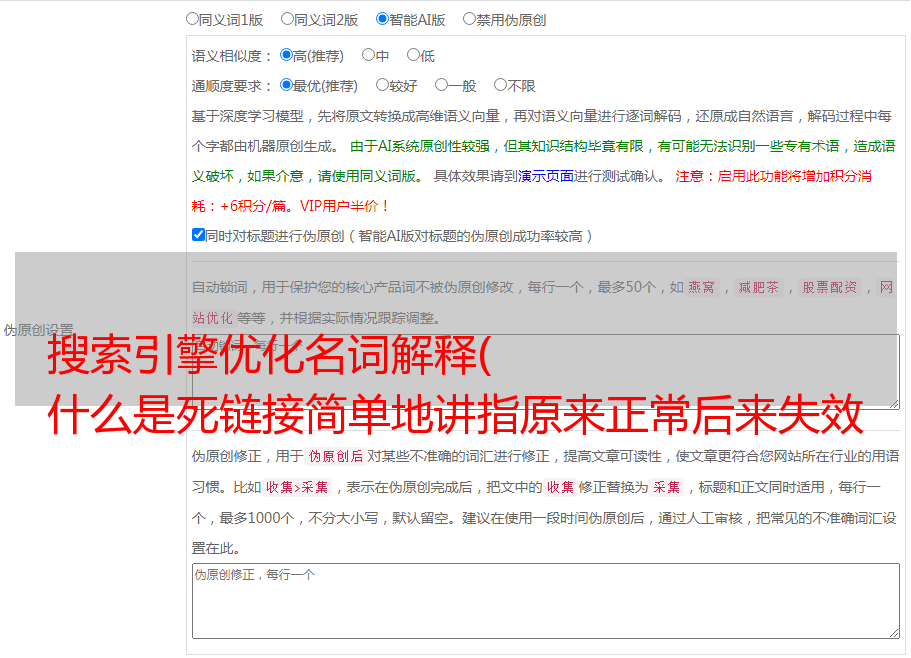Viewport: 911px width, 658px height.
Task: Select the 同义词1版 radio option
Action: [x=192, y=19]
